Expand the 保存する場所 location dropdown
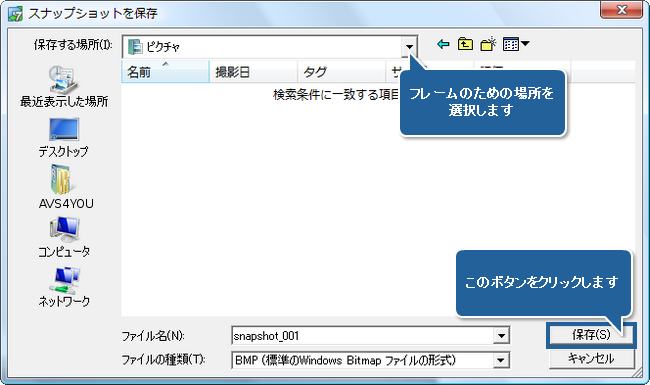Image resolution: width=650 pixels, height=385 pixels. coord(409,46)
